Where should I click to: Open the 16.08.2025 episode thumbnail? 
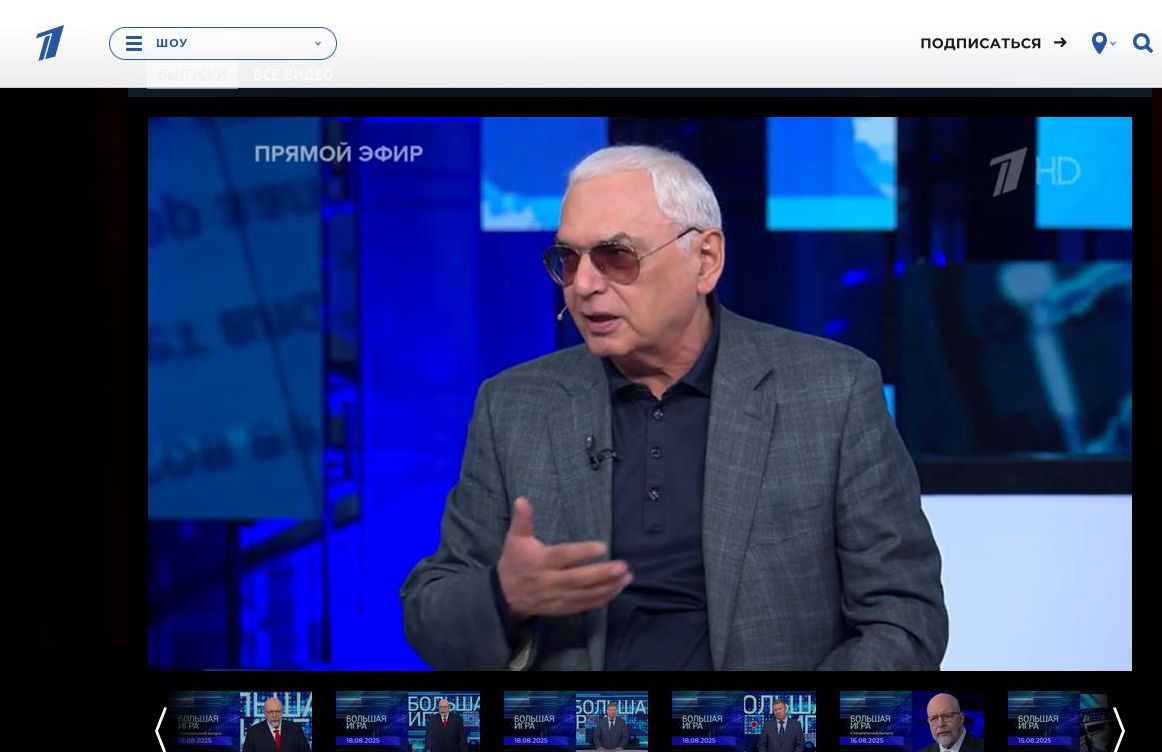point(912,721)
